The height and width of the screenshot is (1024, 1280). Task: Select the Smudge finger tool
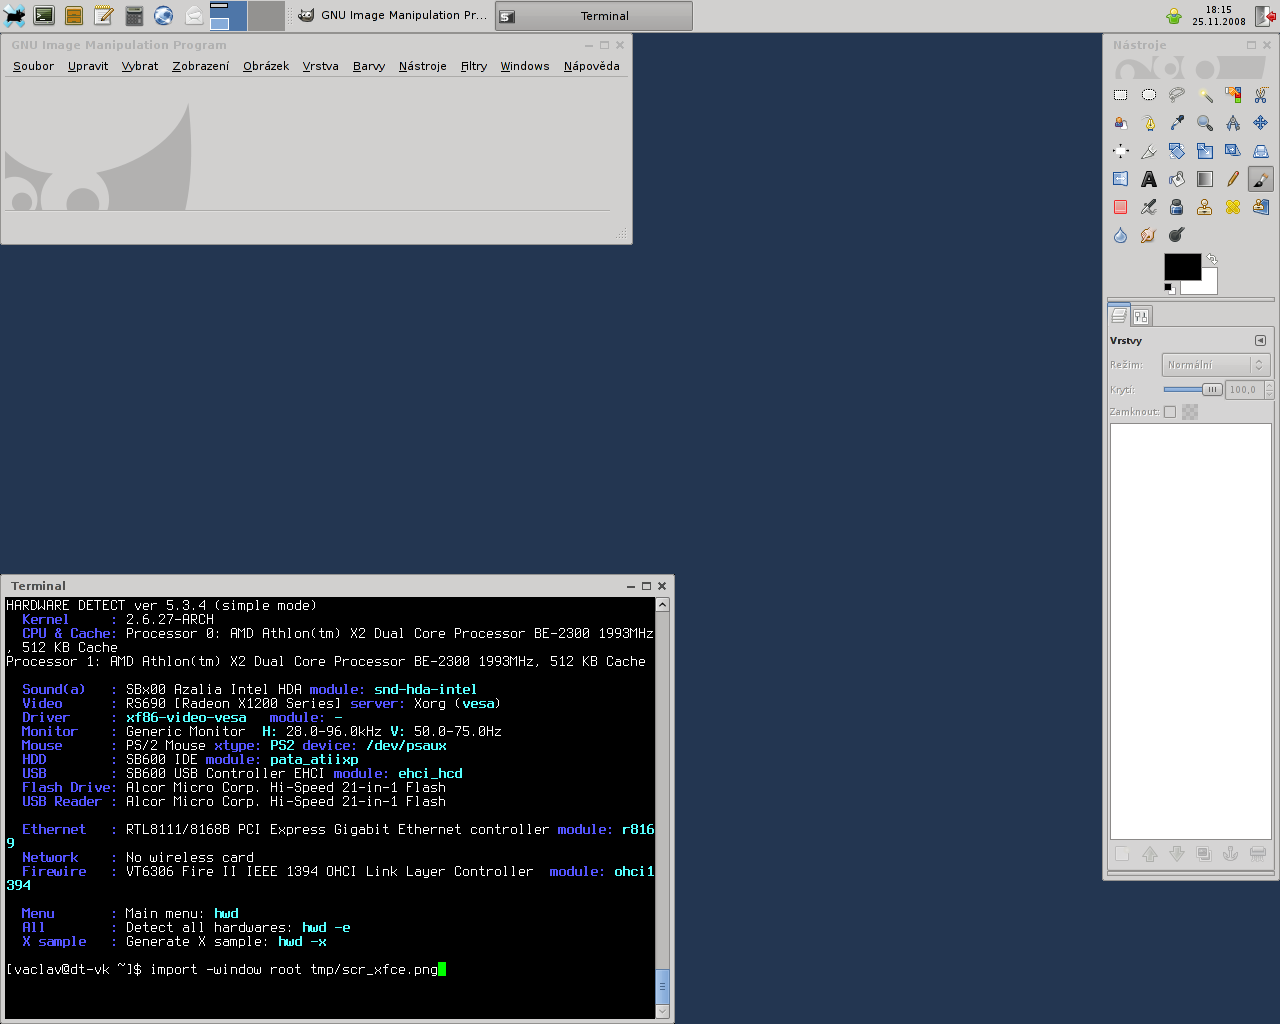pos(1149,235)
